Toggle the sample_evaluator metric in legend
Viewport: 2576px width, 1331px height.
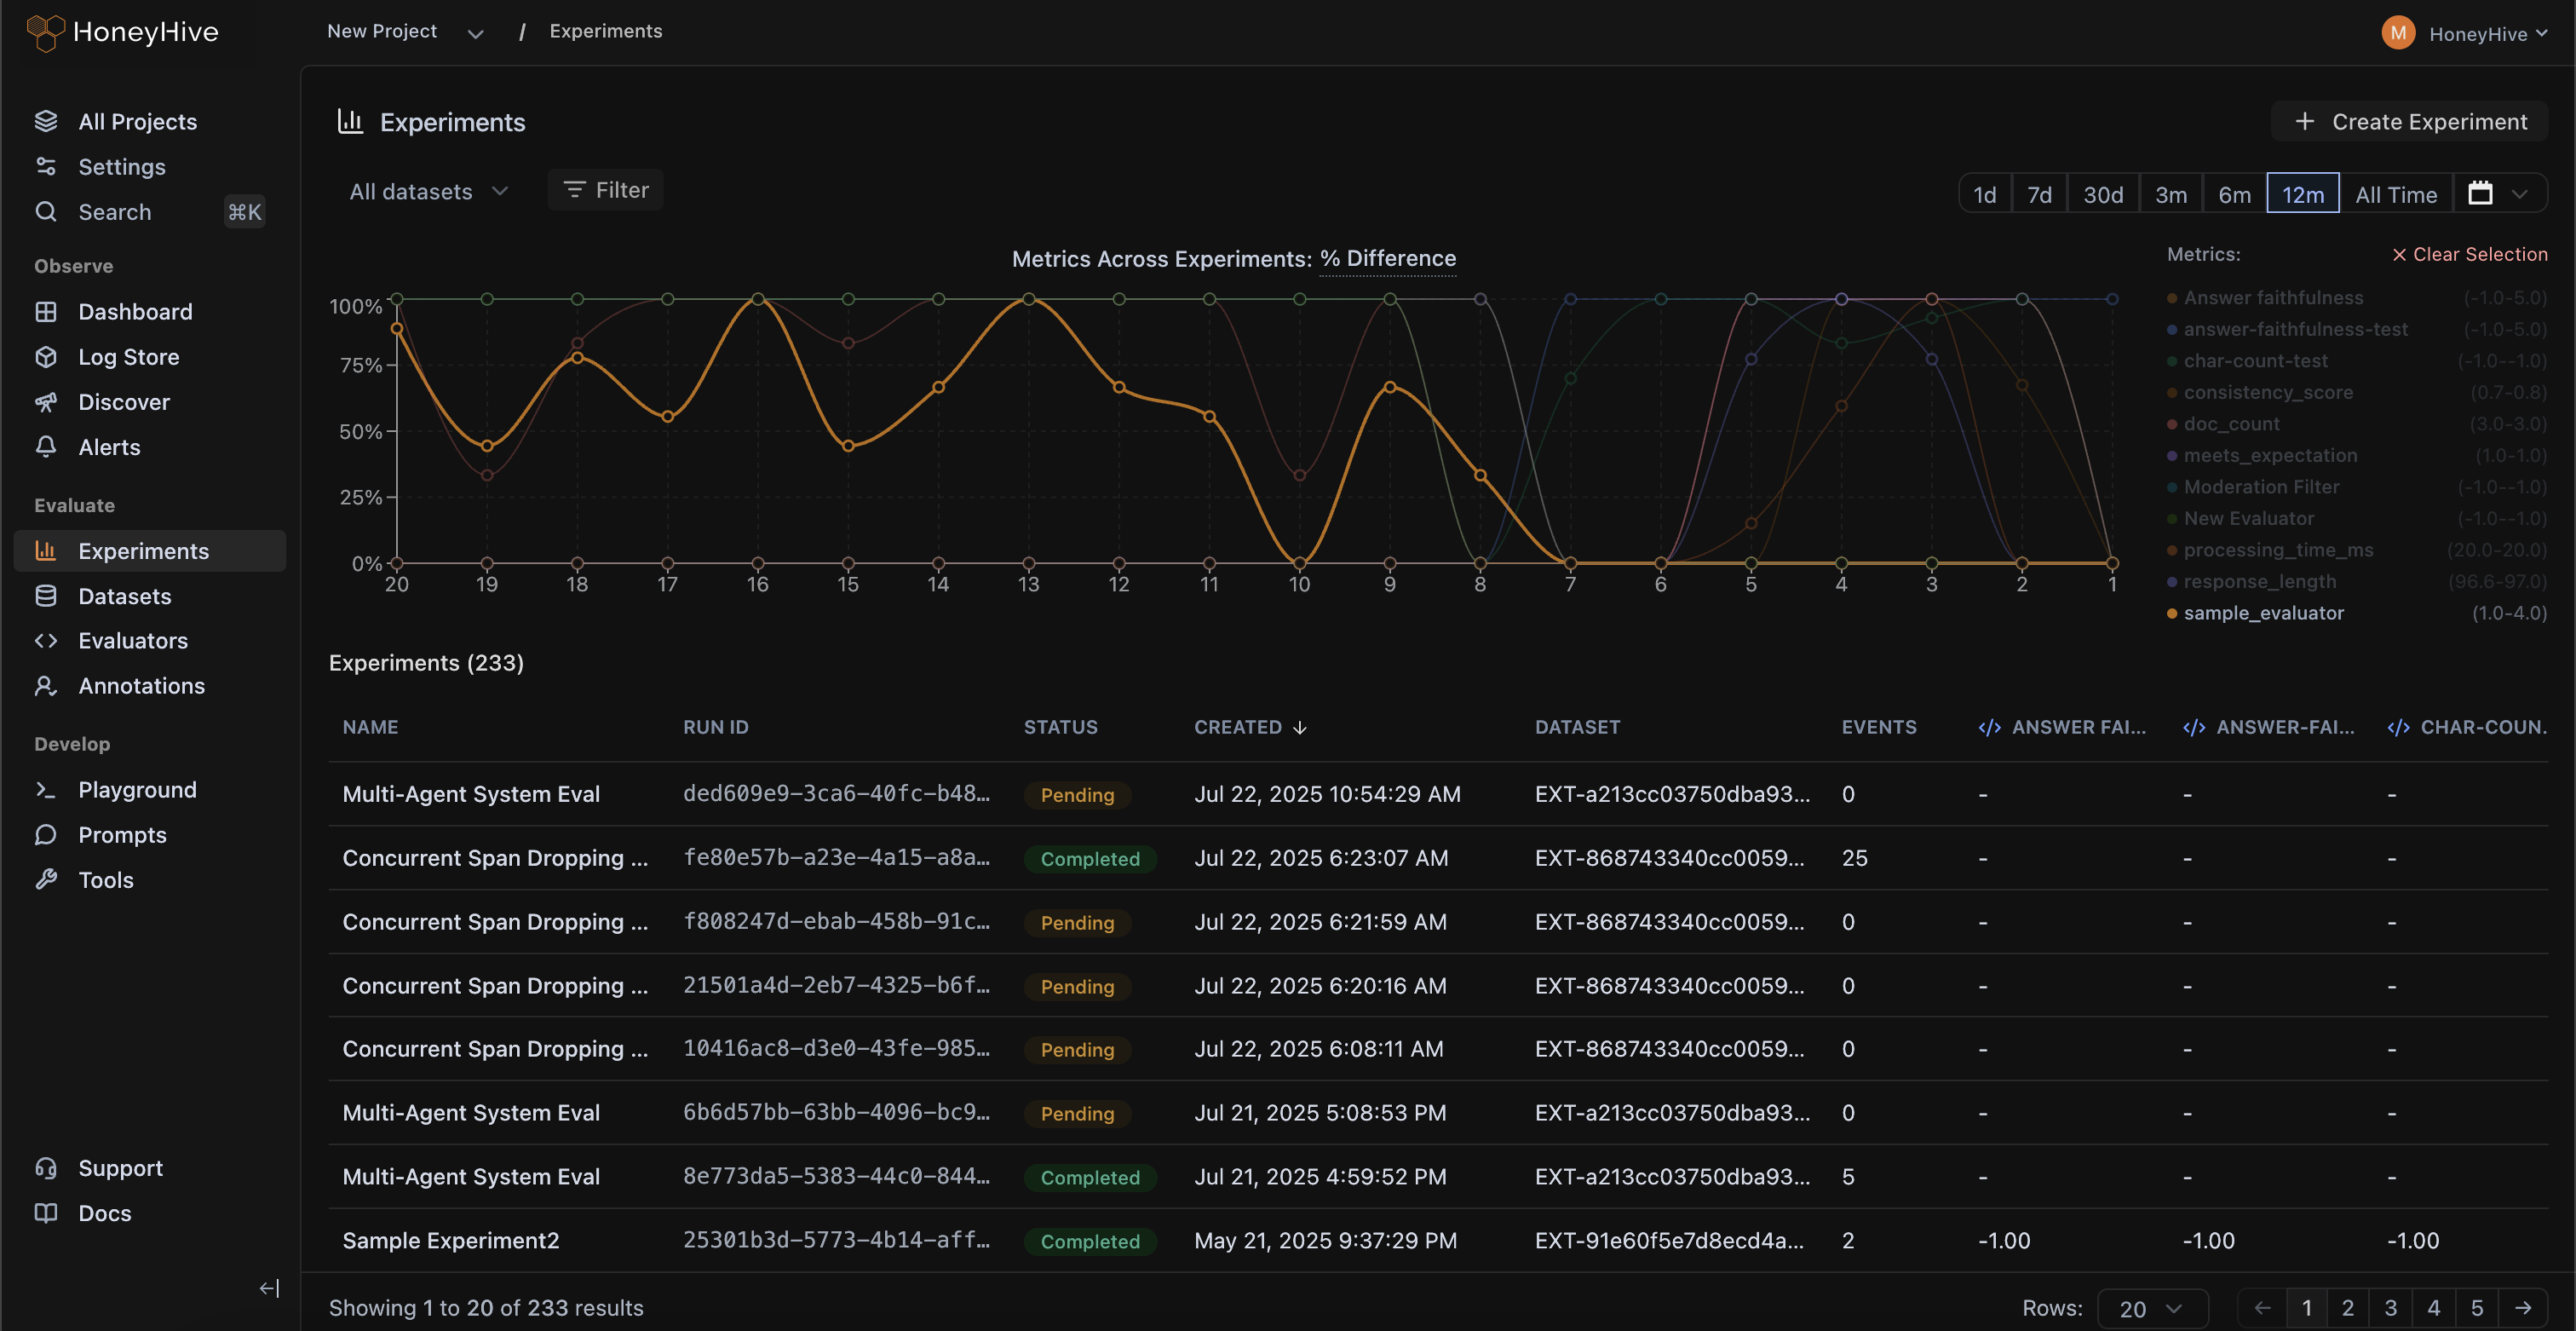(x=2263, y=613)
